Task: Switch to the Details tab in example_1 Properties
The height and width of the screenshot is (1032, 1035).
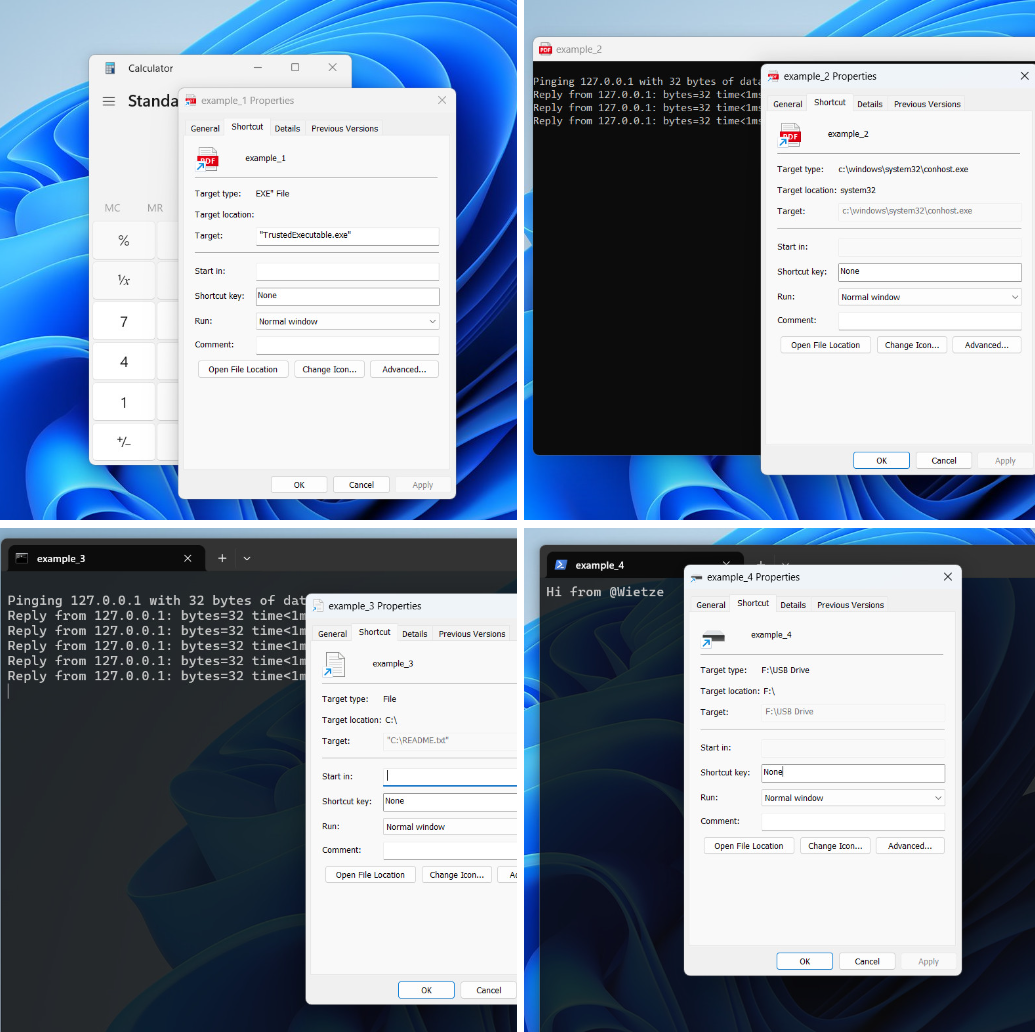Action: [287, 128]
